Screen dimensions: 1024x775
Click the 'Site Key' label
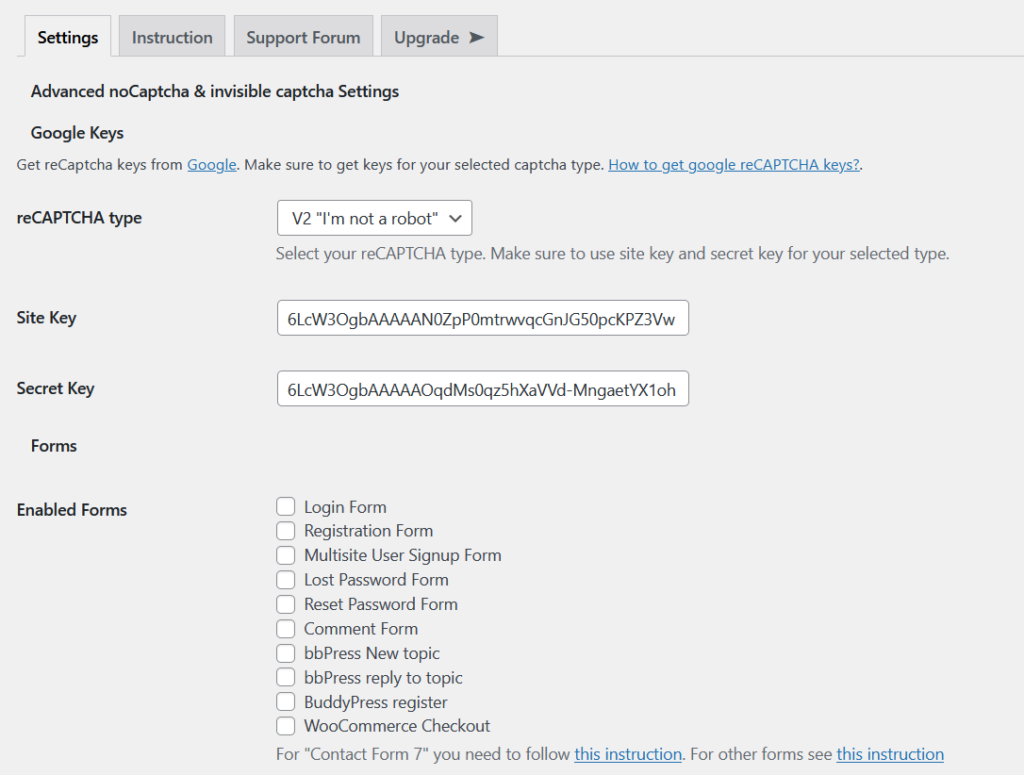tap(46, 318)
